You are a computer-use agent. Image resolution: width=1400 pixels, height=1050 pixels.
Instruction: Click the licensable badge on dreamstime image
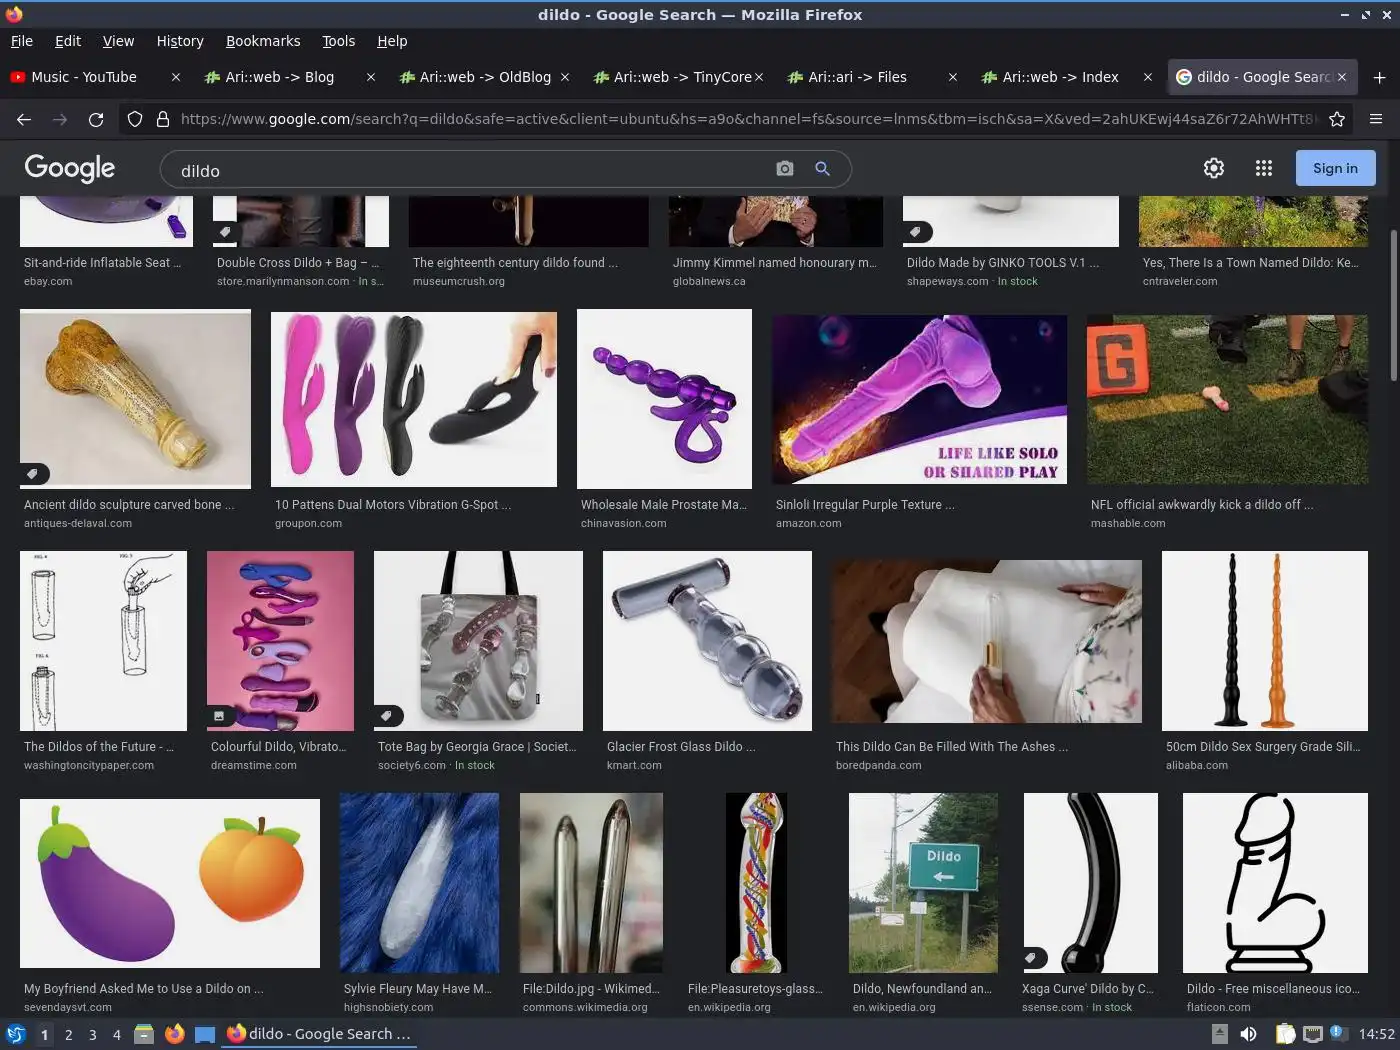pyautogui.click(x=219, y=716)
